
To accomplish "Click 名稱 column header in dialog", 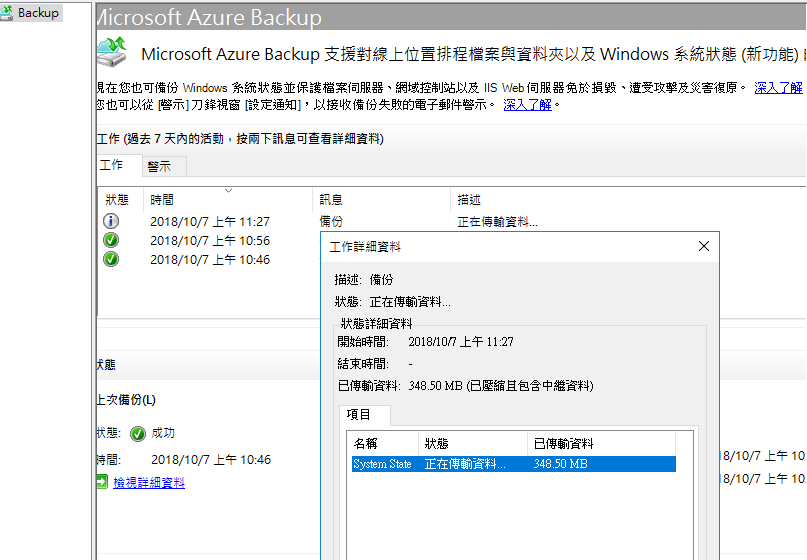I will click(384, 444).
